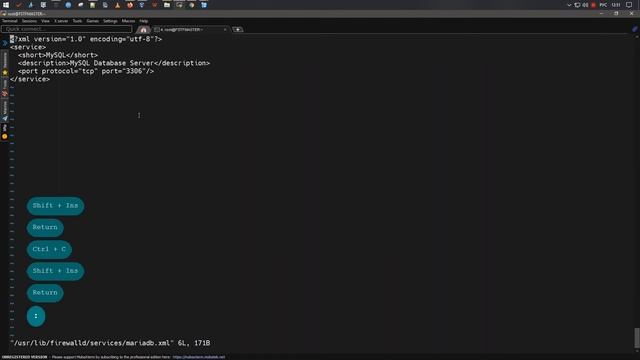Minimize the MobaXterm window

tap(601, 13)
